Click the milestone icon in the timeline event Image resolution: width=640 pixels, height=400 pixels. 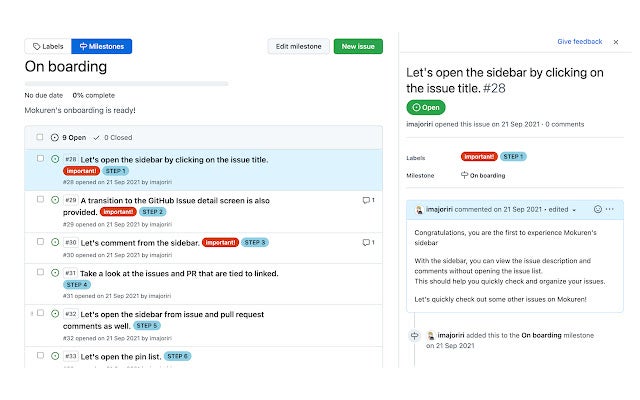coord(415,336)
